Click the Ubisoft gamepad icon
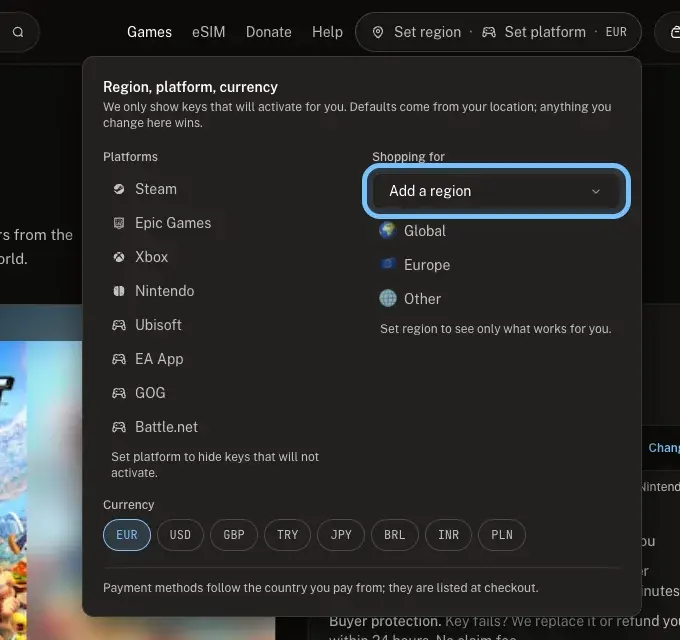This screenshot has height=640, width=680. pos(119,325)
